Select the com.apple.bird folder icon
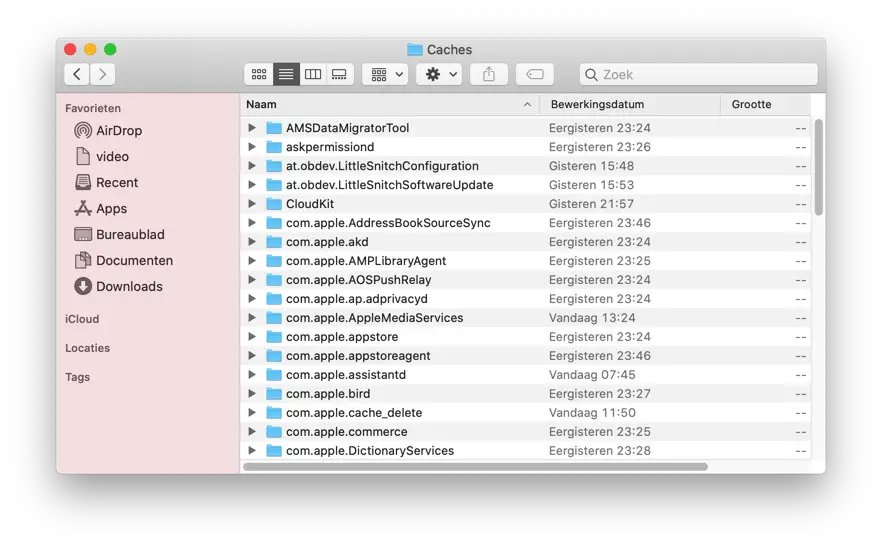This screenshot has height=548, width=882. click(274, 394)
